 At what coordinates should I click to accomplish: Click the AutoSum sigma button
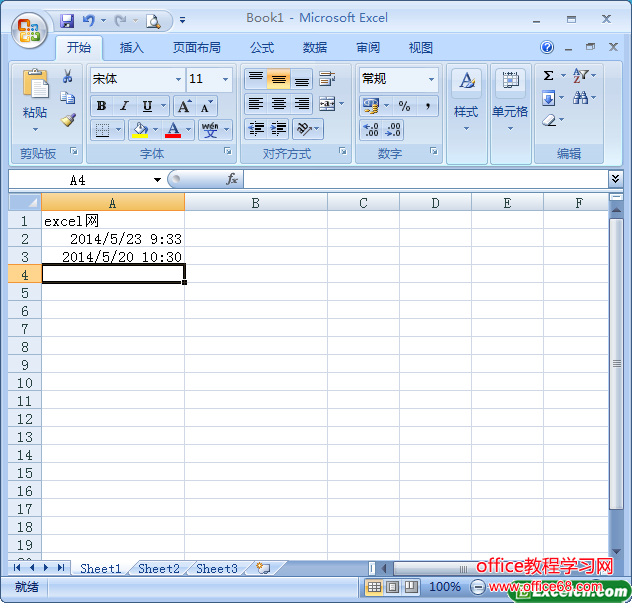pos(548,75)
